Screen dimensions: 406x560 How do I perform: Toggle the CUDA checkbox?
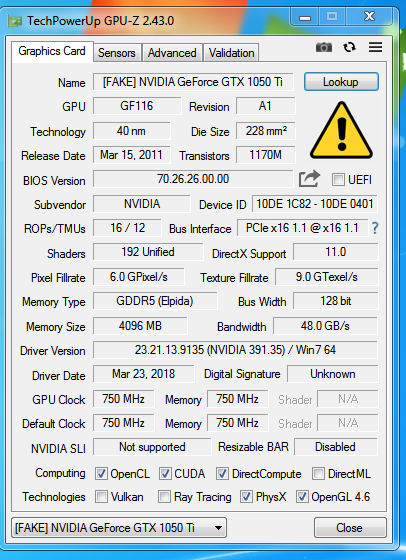coord(165,474)
